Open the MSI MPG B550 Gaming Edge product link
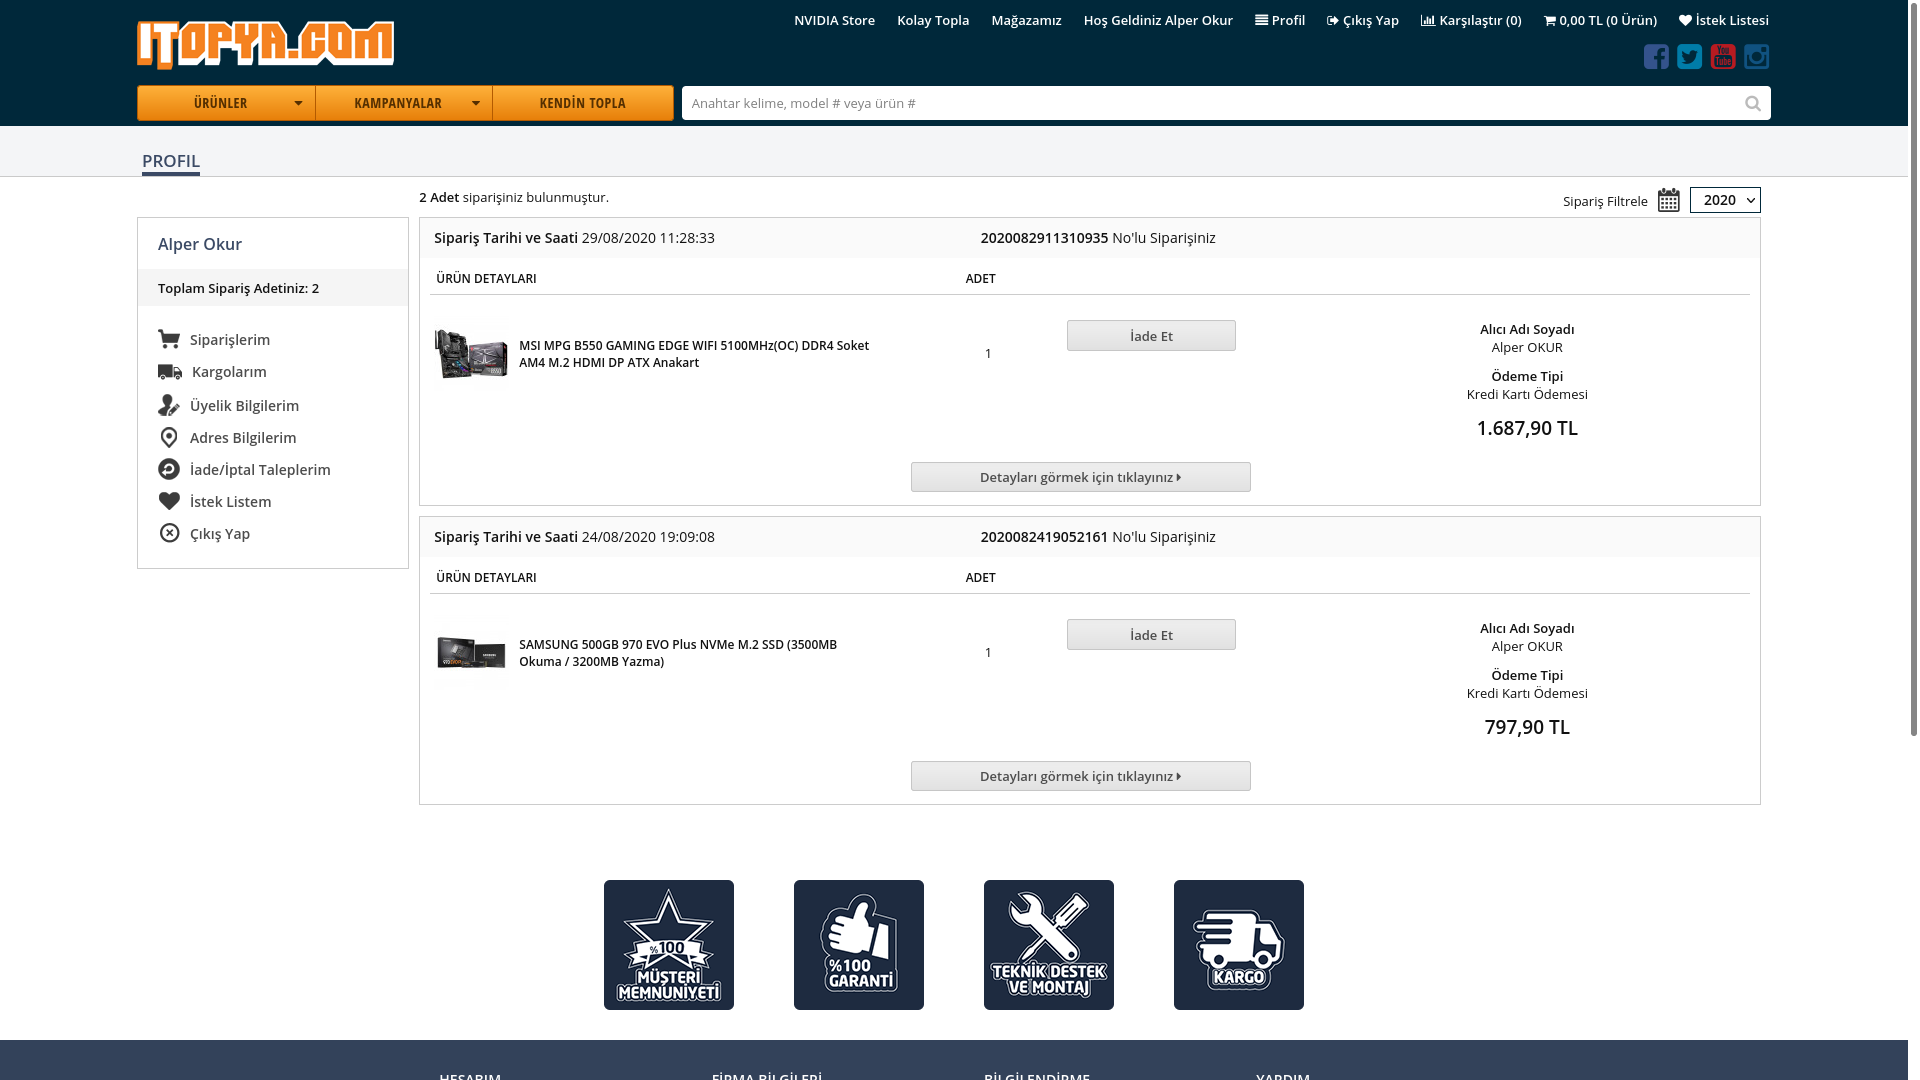The height and width of the screenshot is (1080, 1920). pos(694,354)
